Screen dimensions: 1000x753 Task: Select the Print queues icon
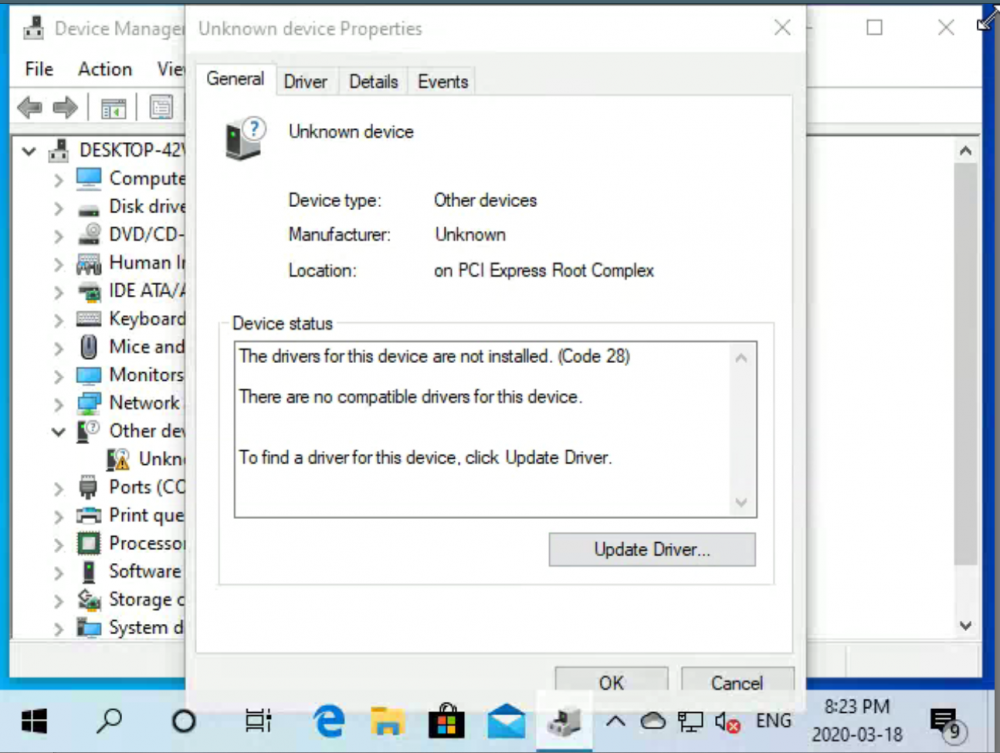[89, 515]
